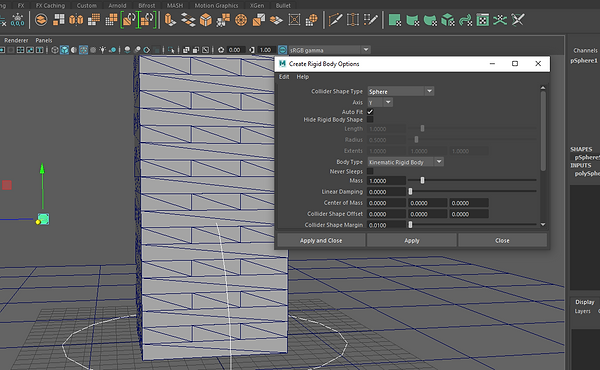The height and width of the screenshot is (370, 600).
Task: Select the Display tab in layer editor
Action: (x=585, y=302)
